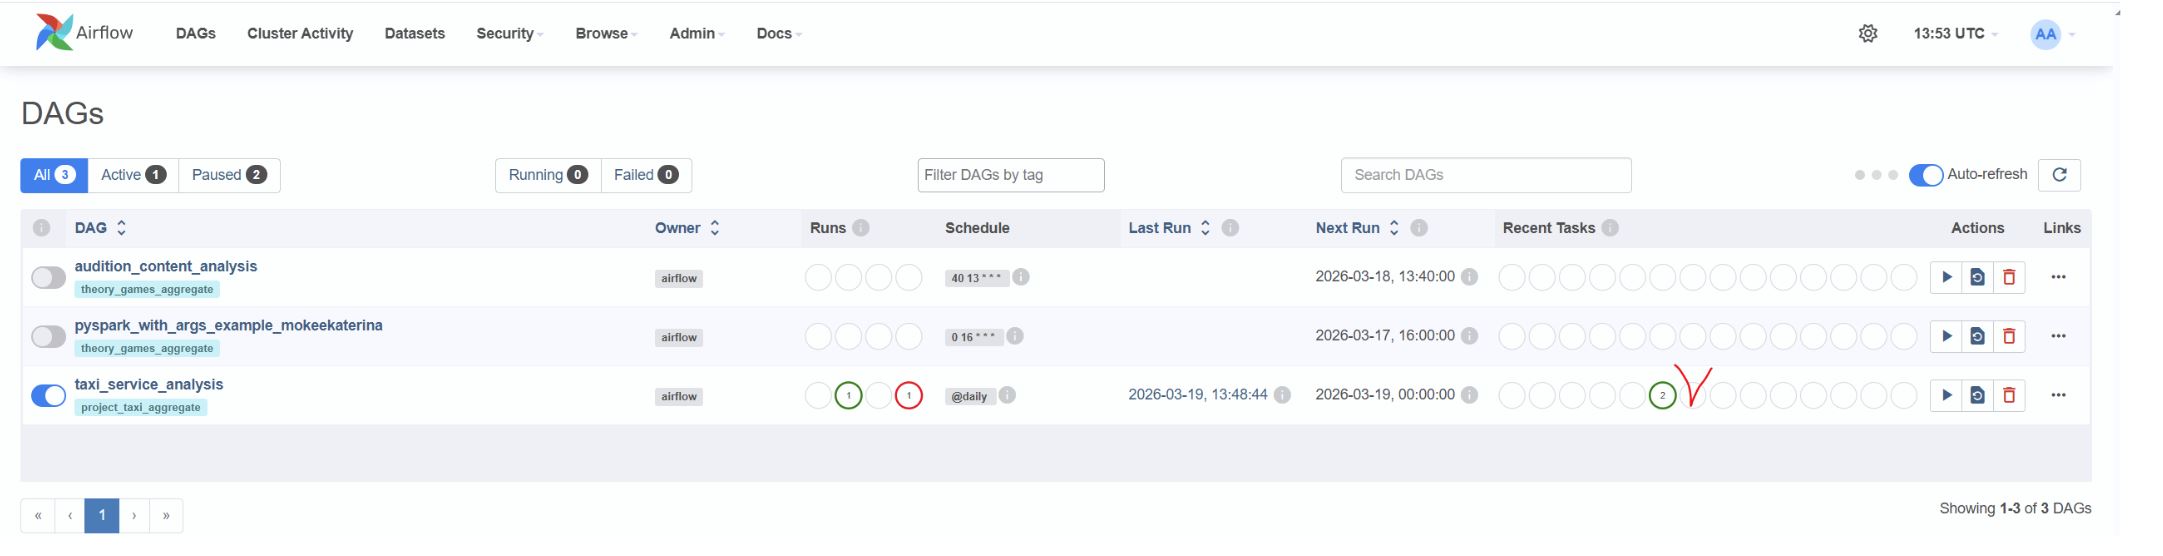The height and width of the screenshot is (556, 2163).
Task: Delete the audition_content_analysis DAG
Action: [x=2009, y=277]
